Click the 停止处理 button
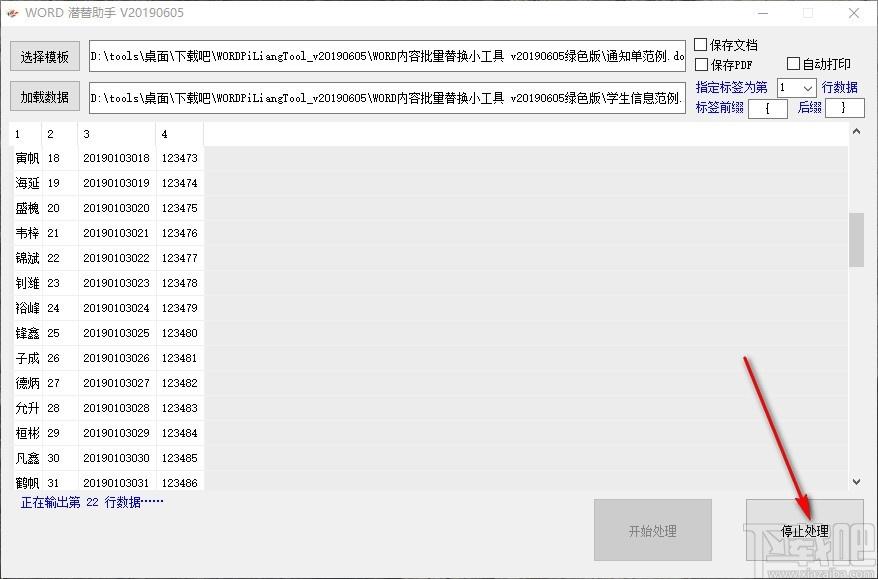Screen dimensions: 878x579 pyautogui.click(x=803, y=530)
